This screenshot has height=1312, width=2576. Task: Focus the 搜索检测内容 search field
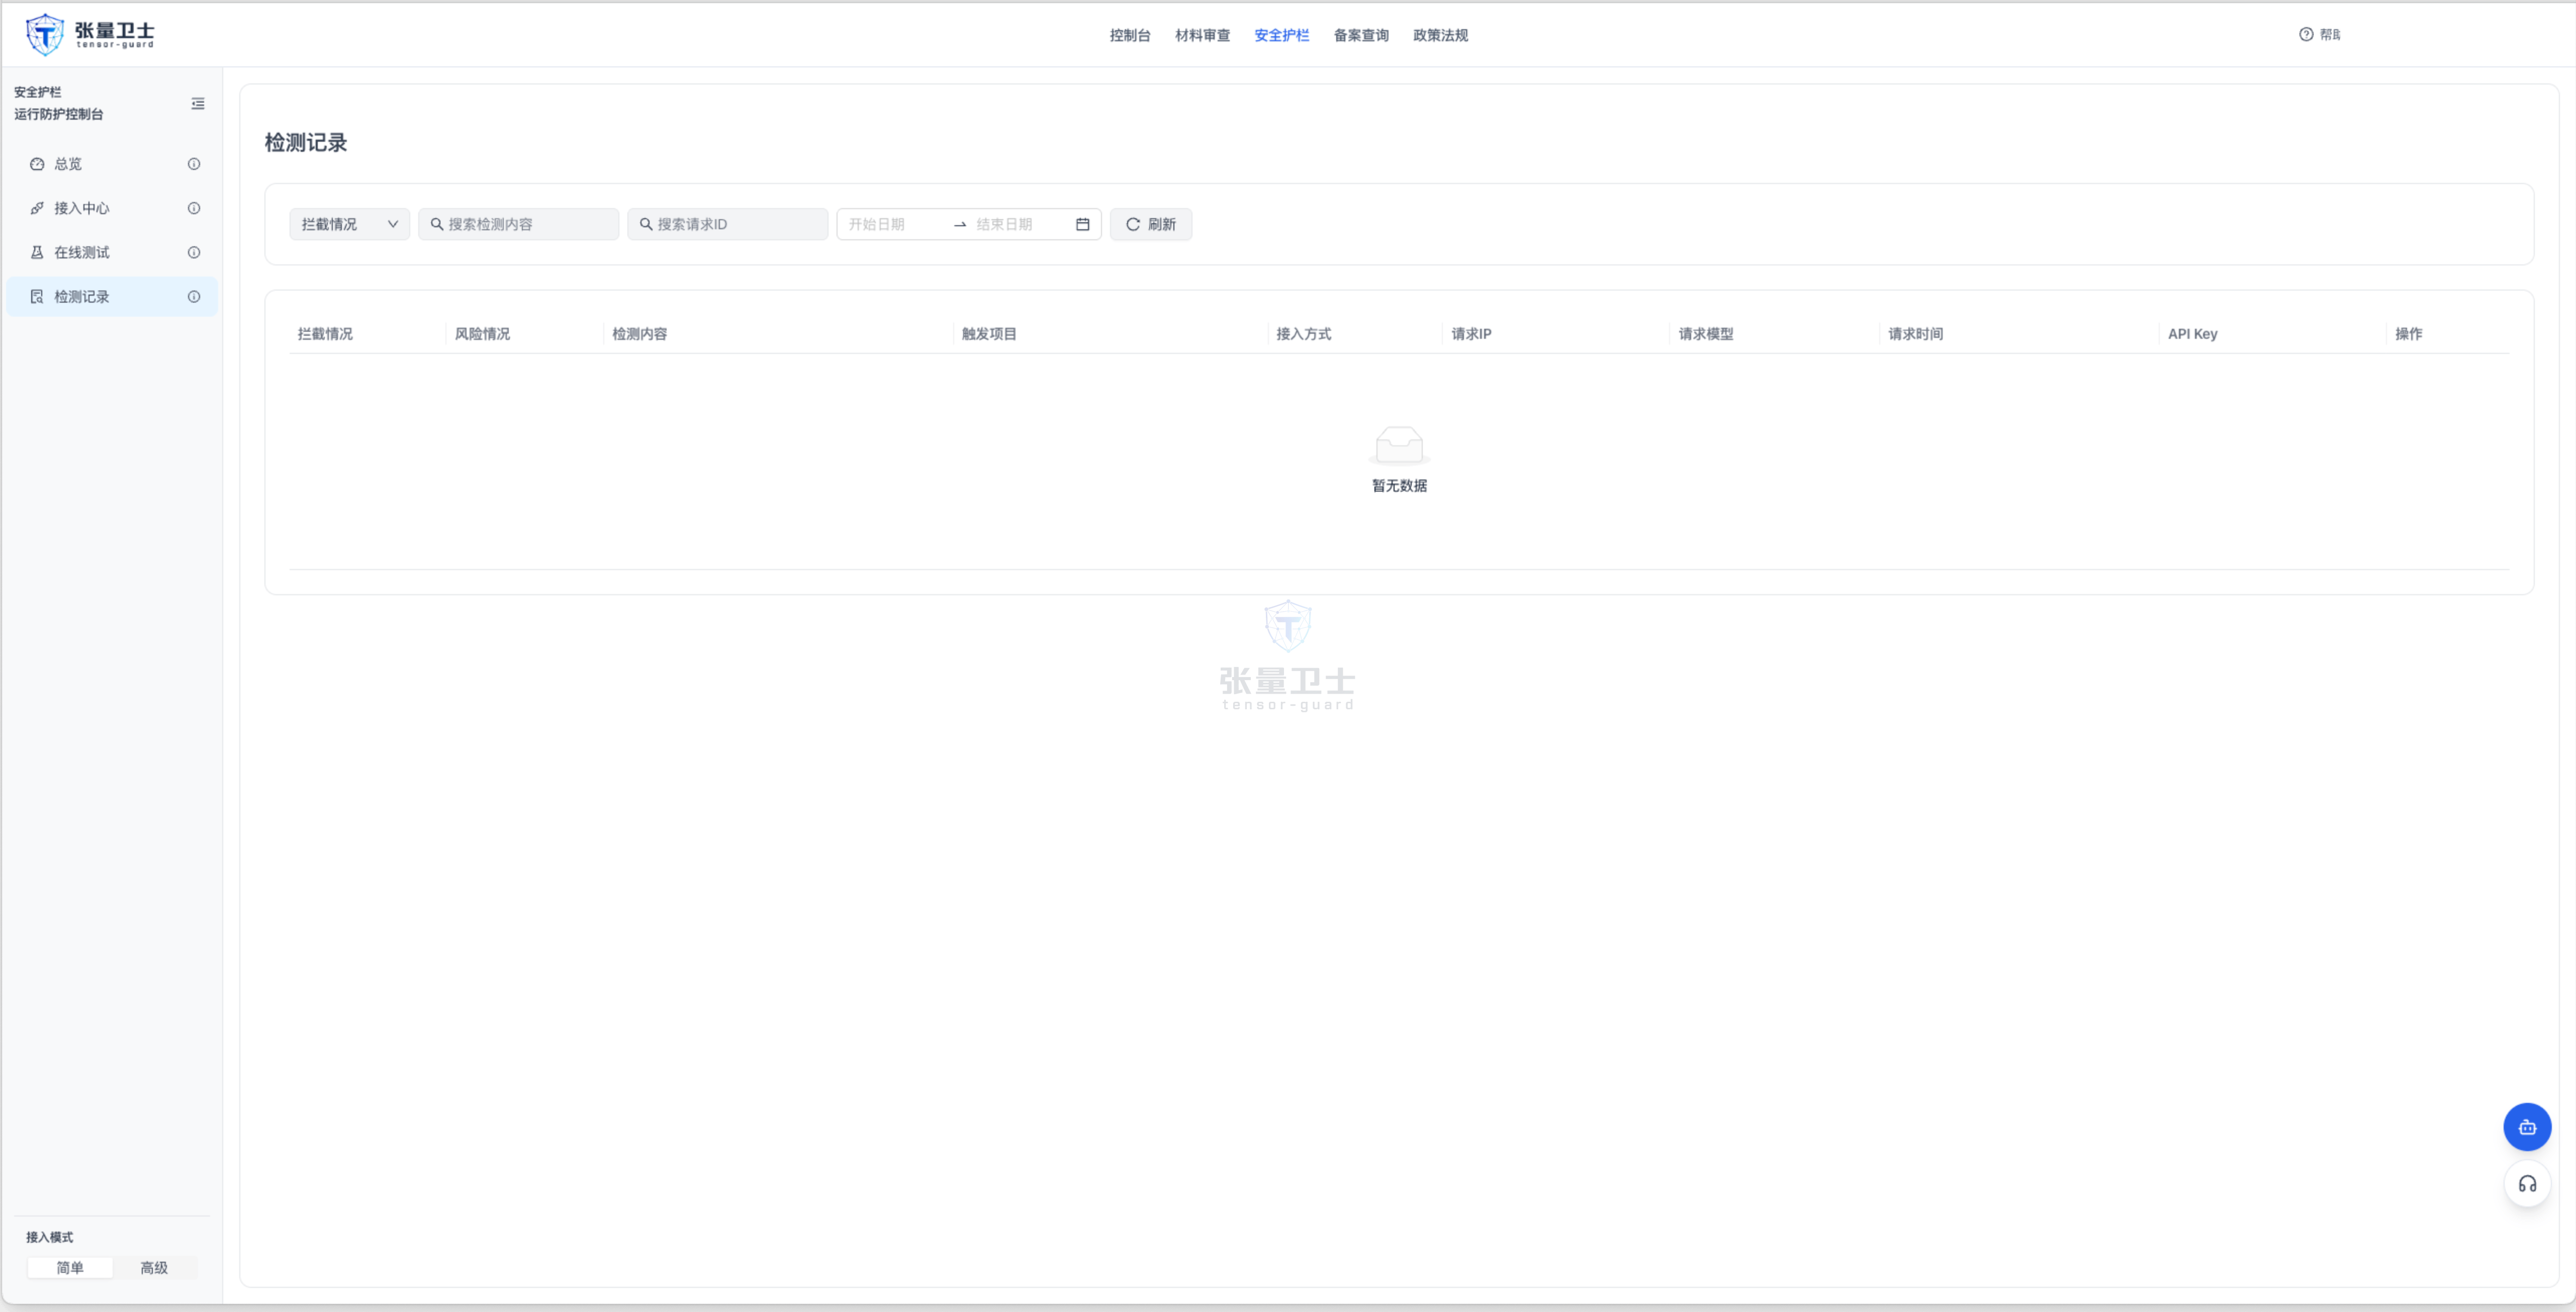(518, 224)
